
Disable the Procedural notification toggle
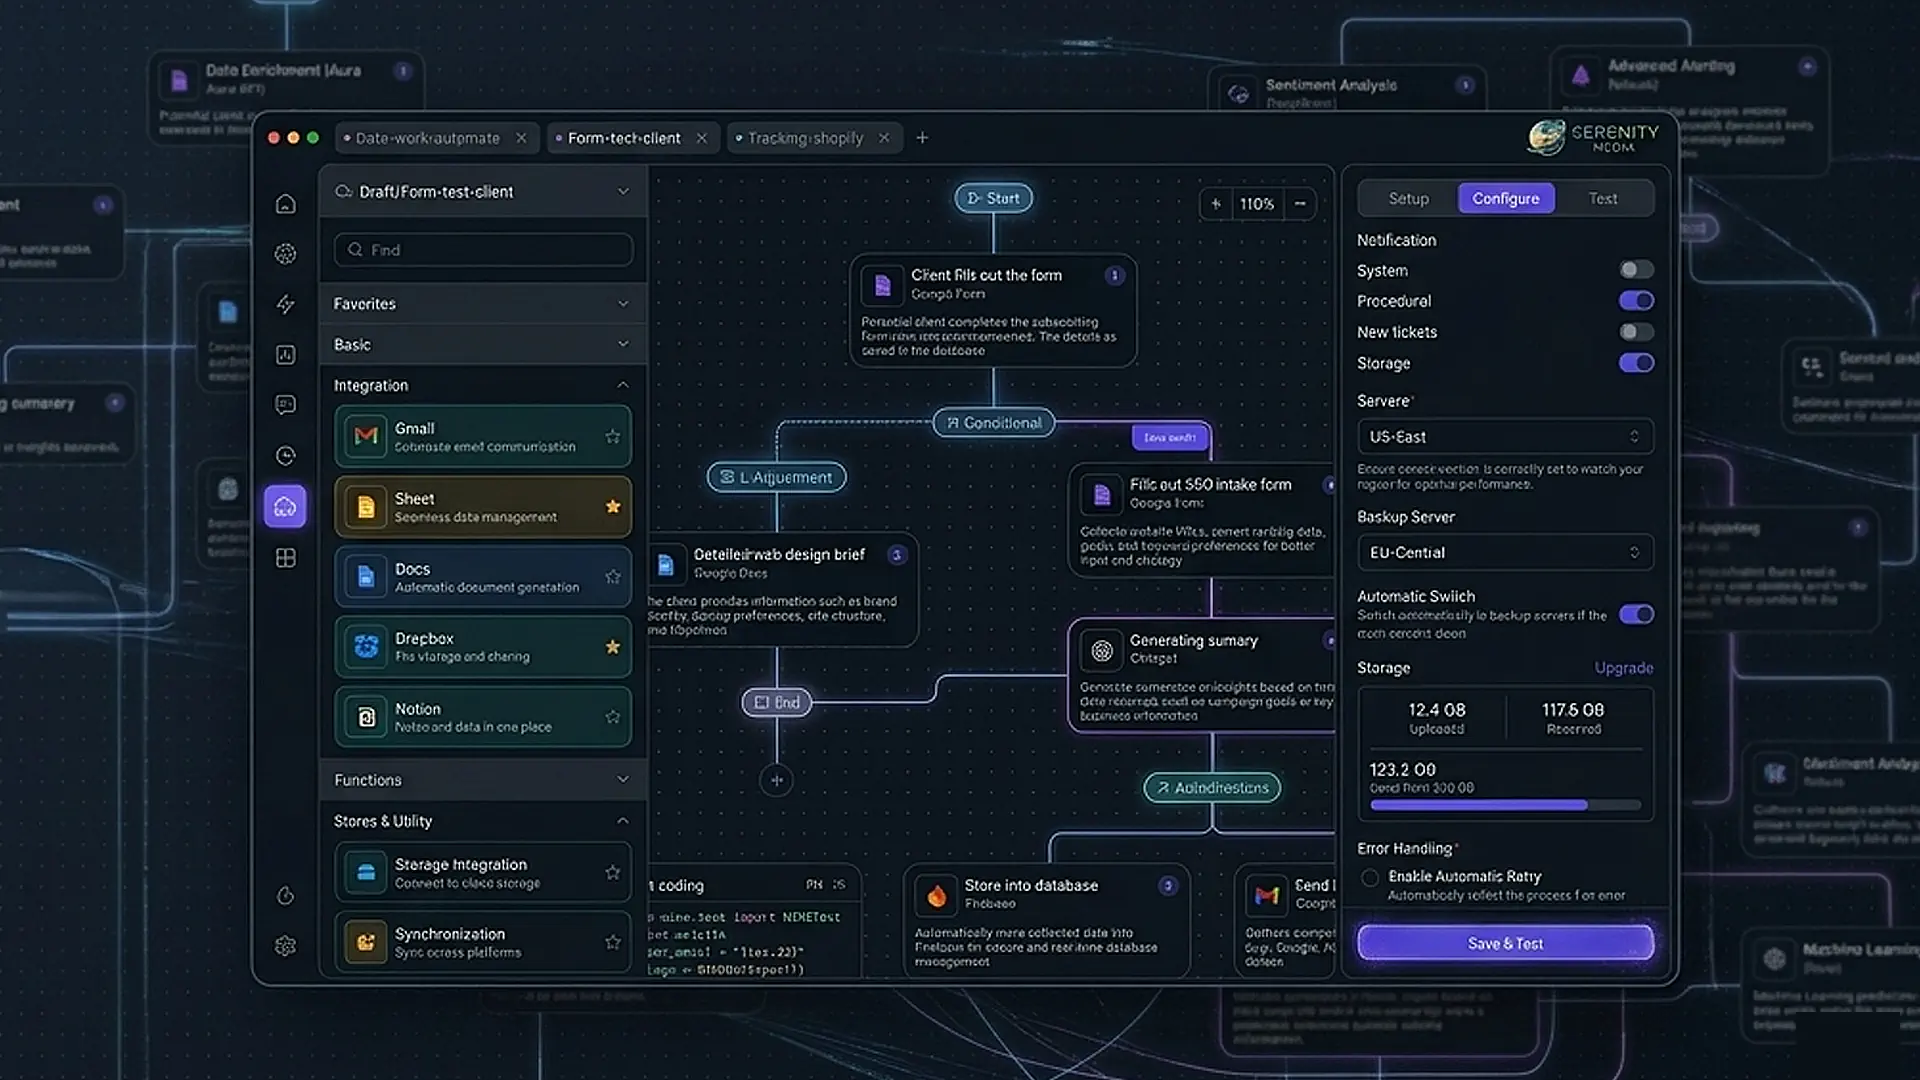click(1637, 300)
